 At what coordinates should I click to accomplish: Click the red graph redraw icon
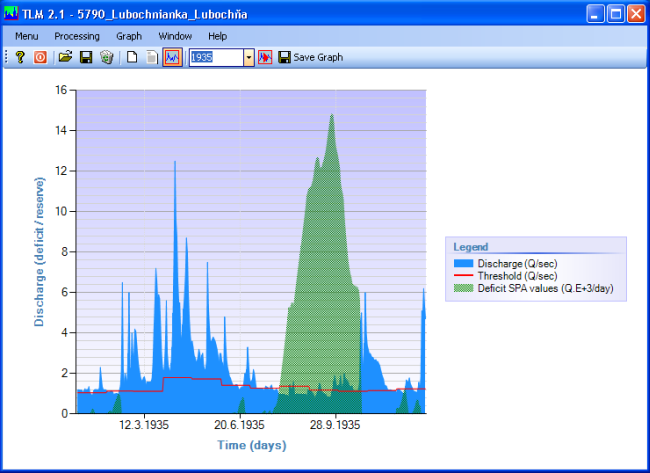(265, 57)
